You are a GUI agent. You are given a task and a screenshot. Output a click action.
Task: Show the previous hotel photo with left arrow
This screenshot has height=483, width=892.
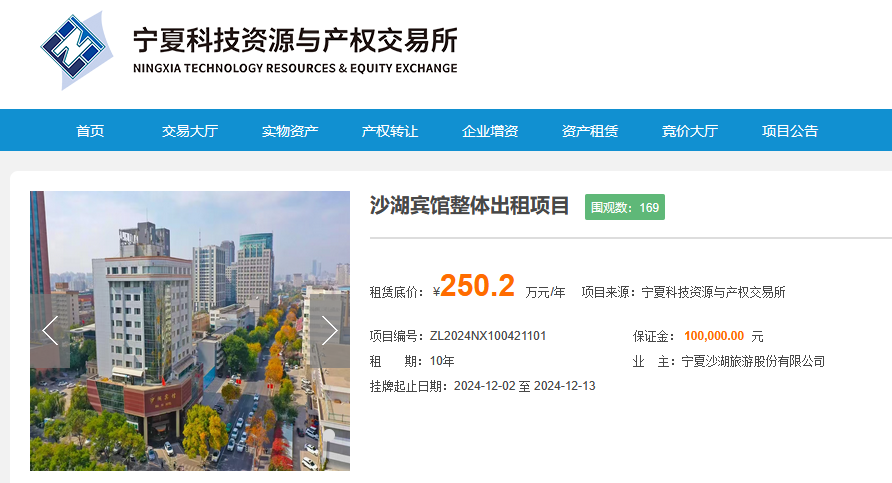tap(50, 330)
